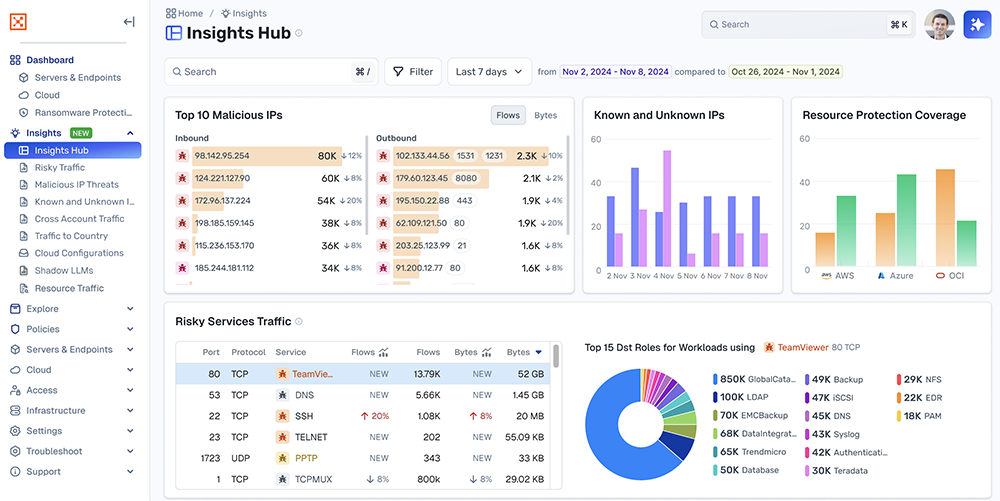The height and width of the screenshot is (501, 1000).
Task: Click the top-right global Search field
Action: [x=800, y=25]
